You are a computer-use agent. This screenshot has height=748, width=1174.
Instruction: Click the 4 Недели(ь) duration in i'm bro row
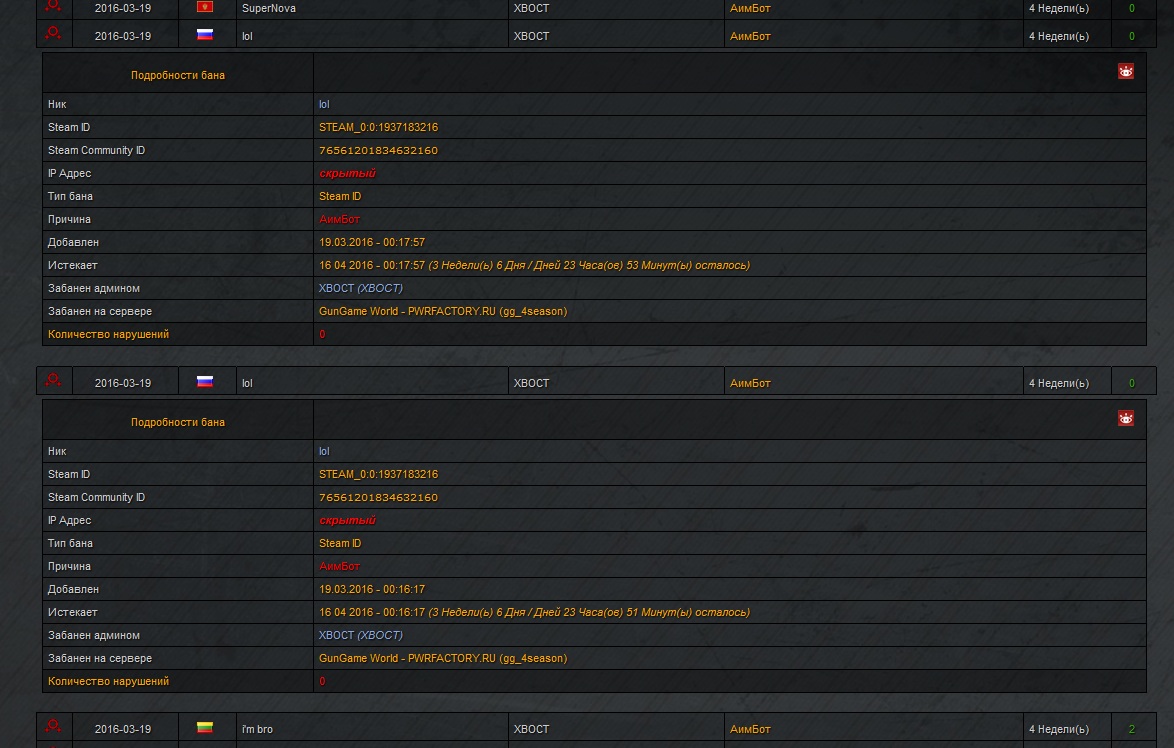[1058, 730]
